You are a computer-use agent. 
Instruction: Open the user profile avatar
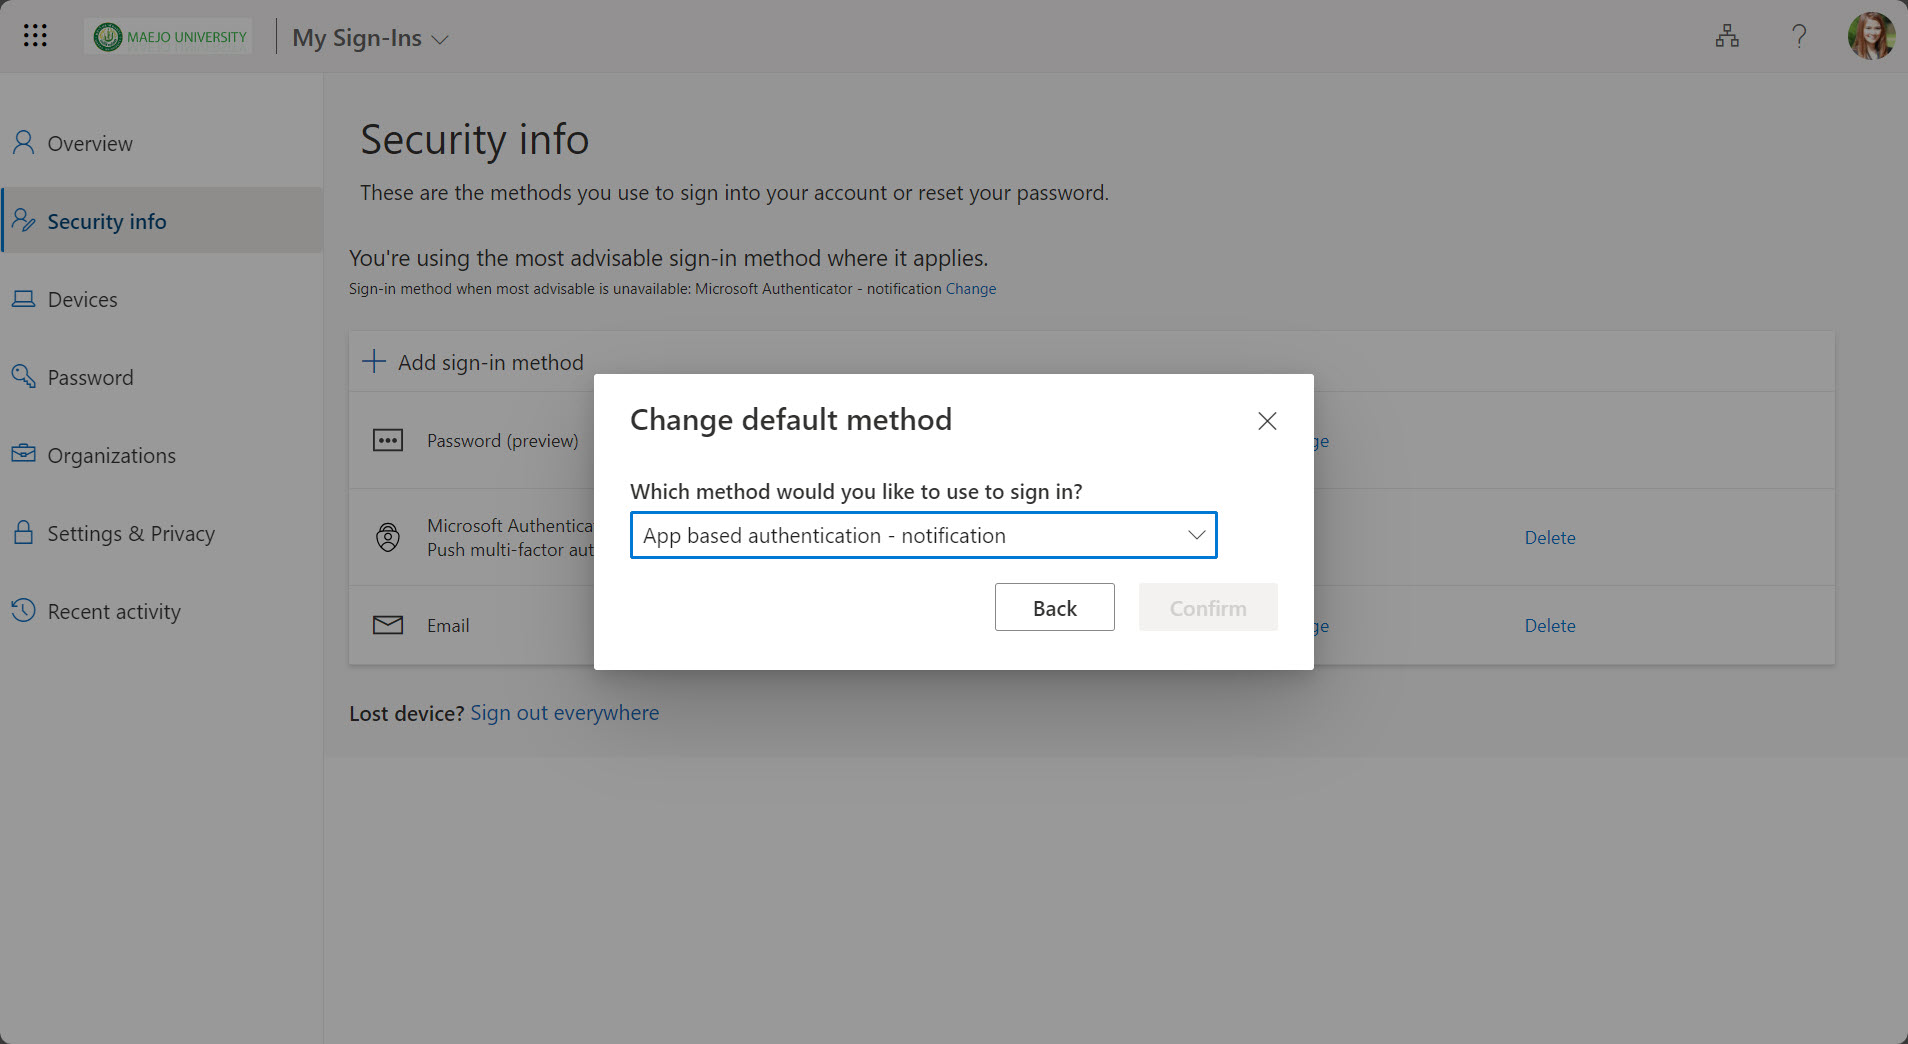[1871, 37]
